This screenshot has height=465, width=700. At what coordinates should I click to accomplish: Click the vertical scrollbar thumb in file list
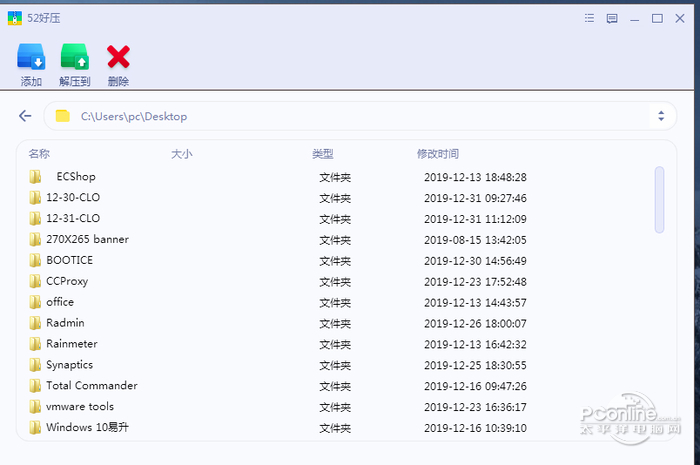(x=659, y=199)
